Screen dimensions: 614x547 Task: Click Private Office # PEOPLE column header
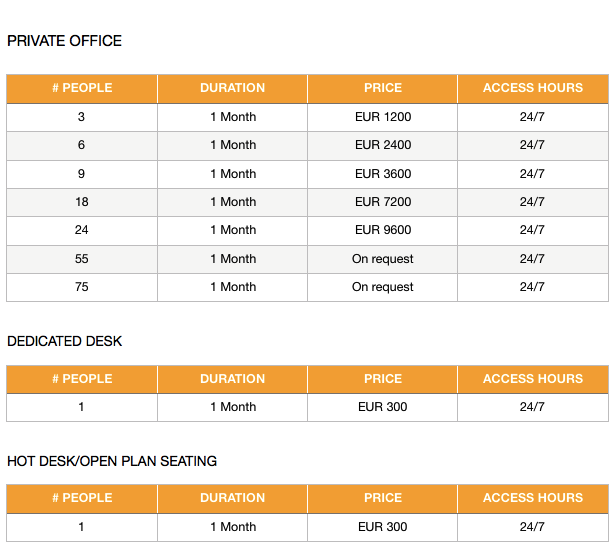click(x=82, y=88)
